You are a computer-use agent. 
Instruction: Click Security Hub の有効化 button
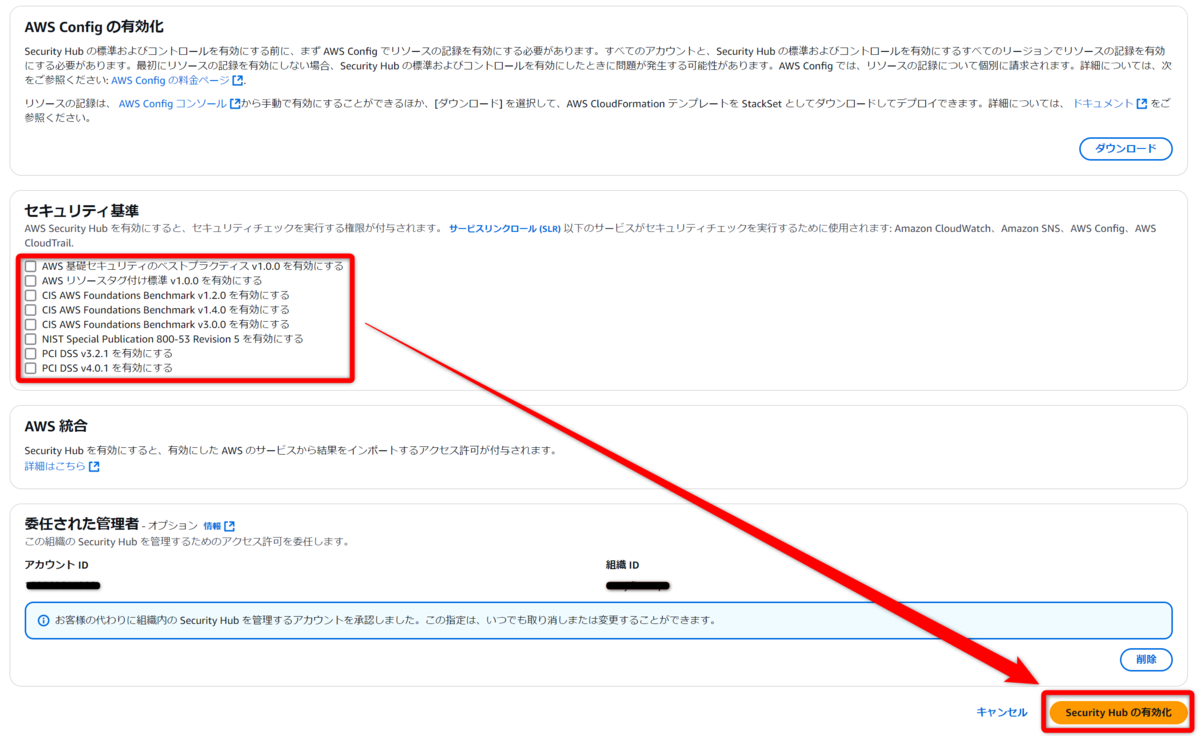1118,712
